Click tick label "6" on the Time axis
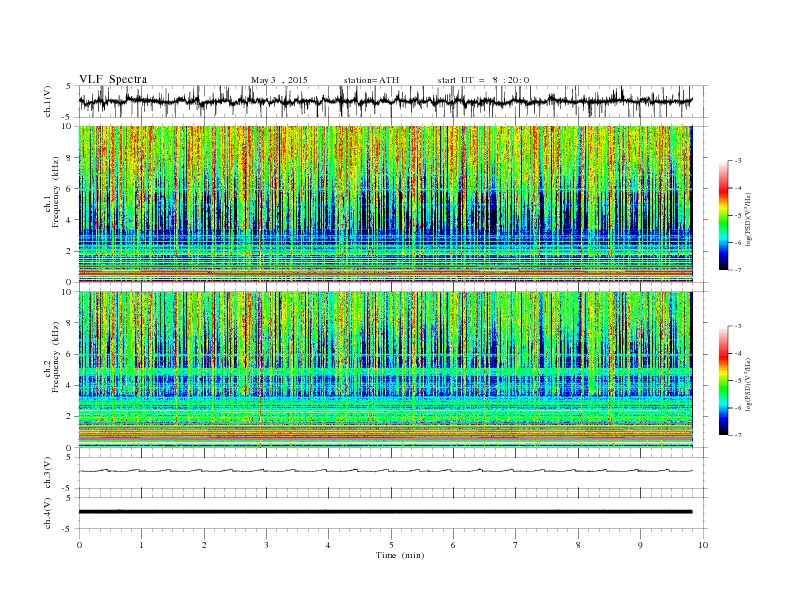The height and width of the screenshot is (612, 792). tap(453, 545)
